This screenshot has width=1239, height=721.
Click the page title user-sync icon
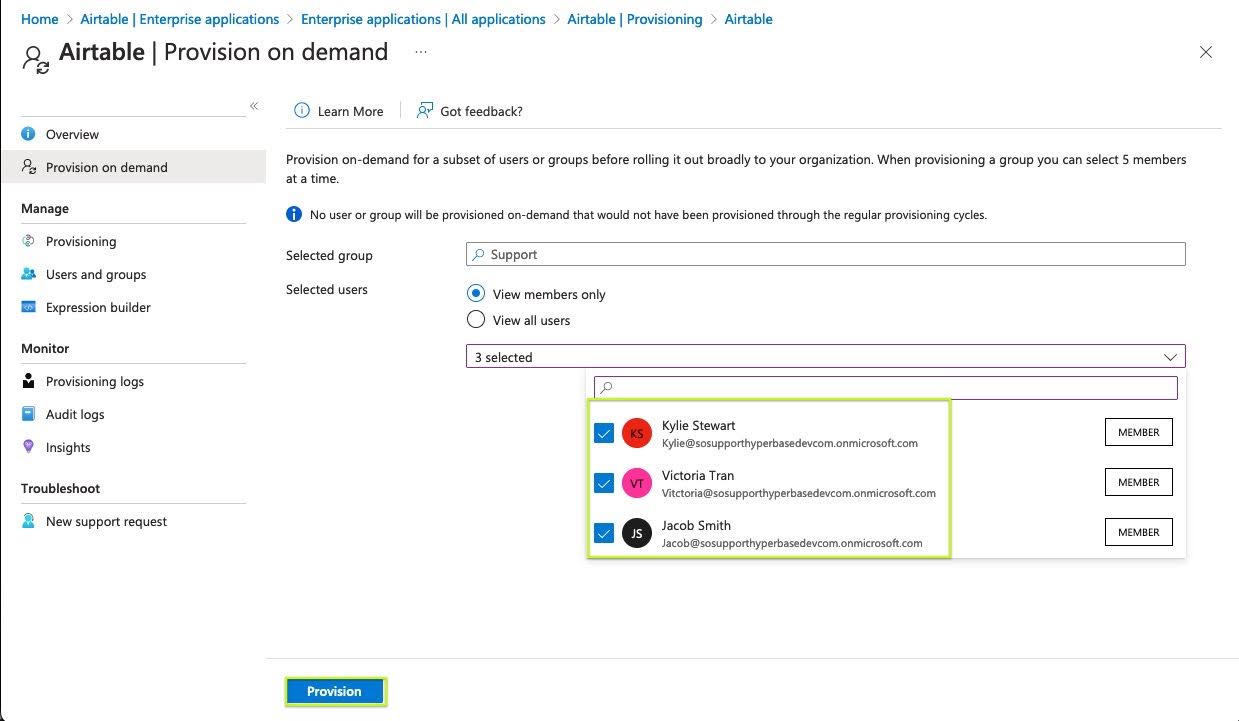tap(36, 58)
